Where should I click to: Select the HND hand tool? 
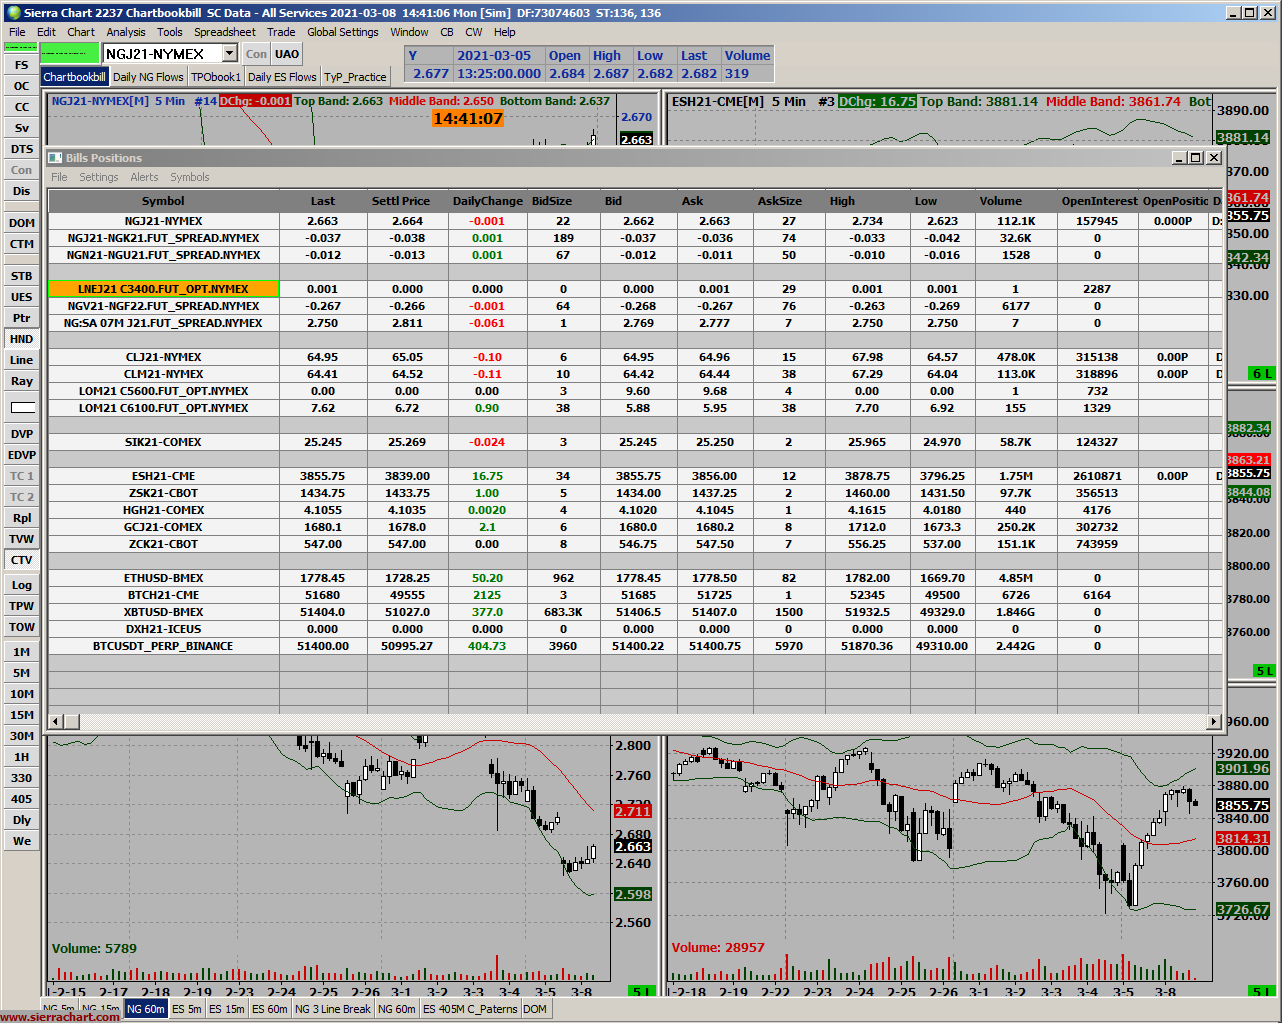coord(22,339)
